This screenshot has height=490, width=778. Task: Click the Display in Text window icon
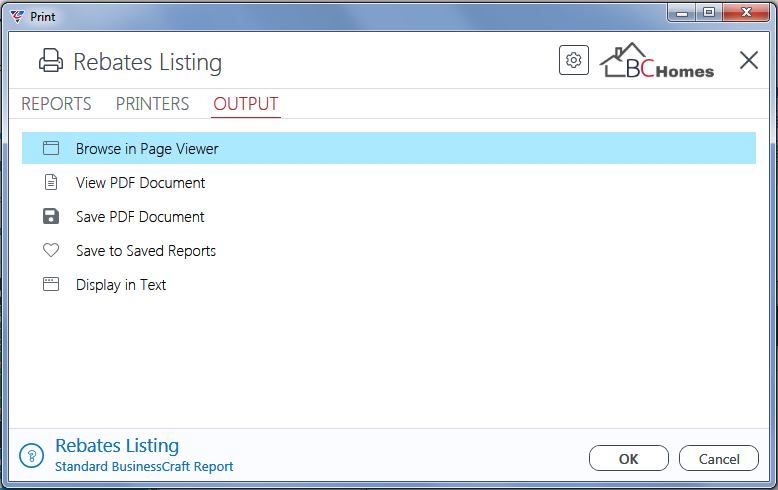(51, 284)
